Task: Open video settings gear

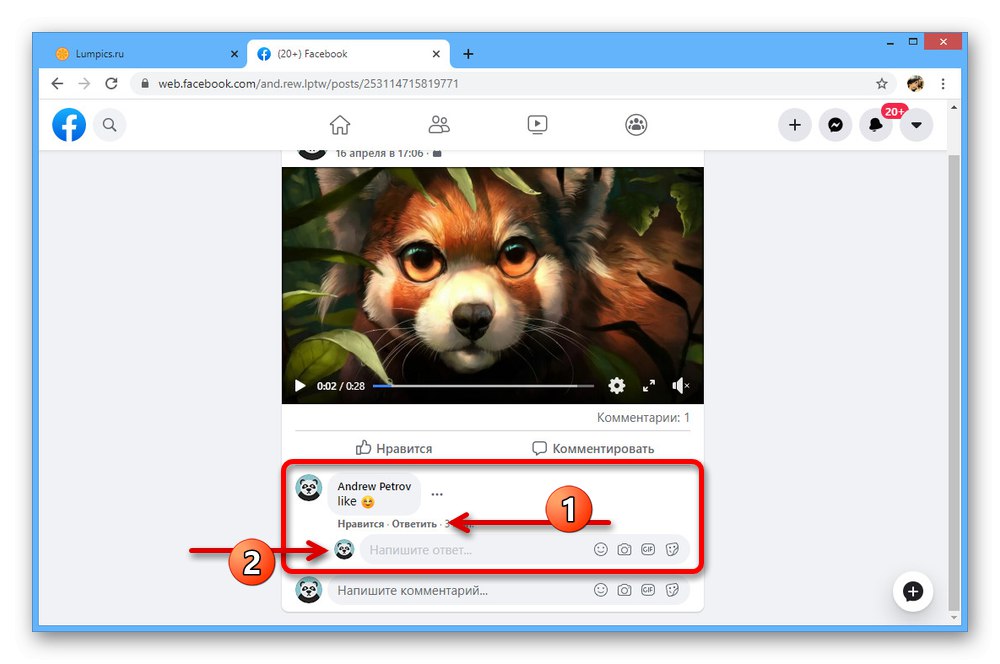Action: (617, 386)
